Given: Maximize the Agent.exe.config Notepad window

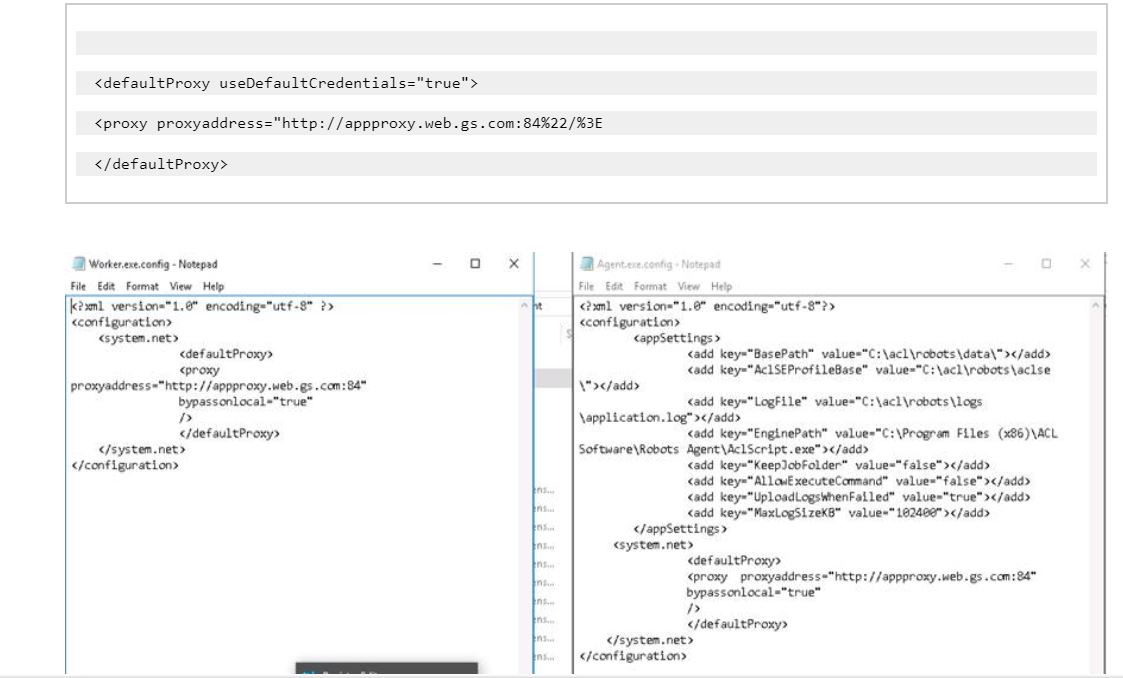Looking at the screenshot, I should (1046, 264).
